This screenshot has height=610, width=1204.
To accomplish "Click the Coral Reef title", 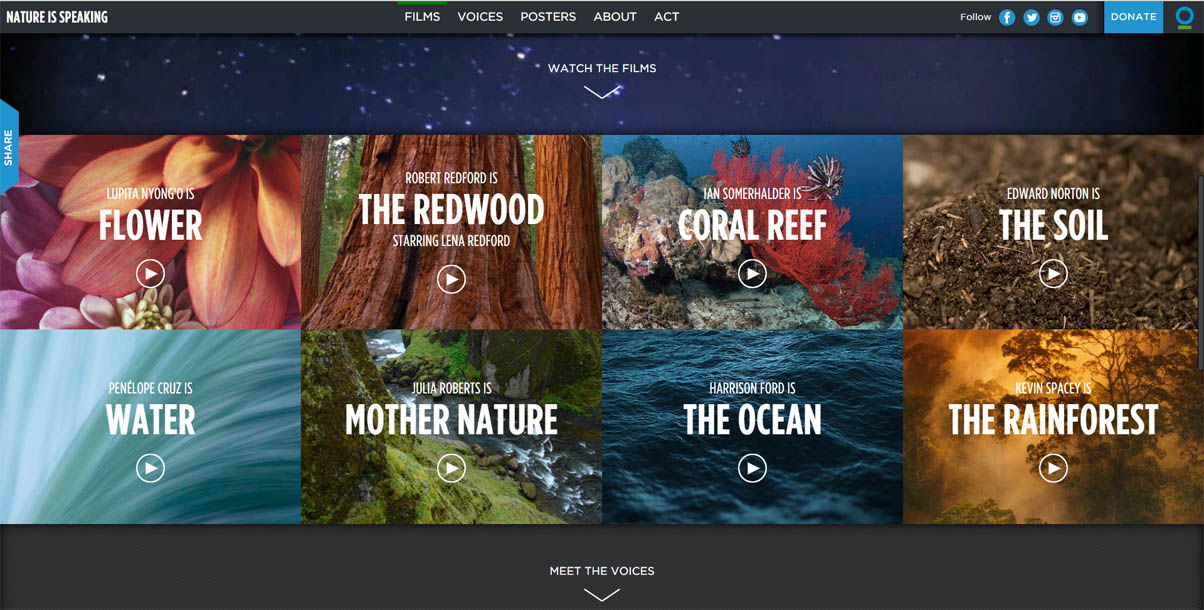I will point(752,226).
